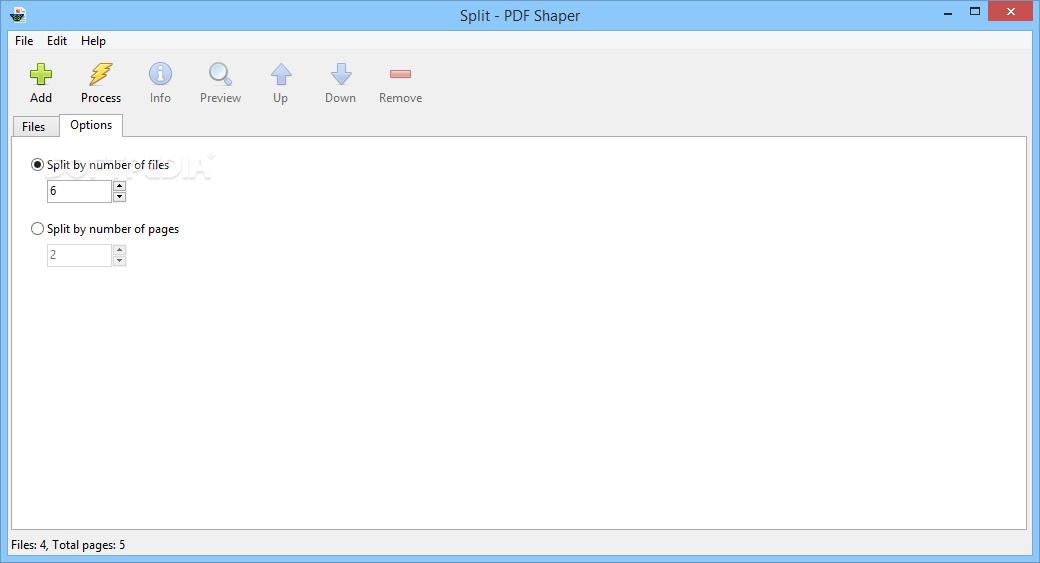The image size is (1040, 563).
Task: Open the File menu
Action: coord(24,40)
